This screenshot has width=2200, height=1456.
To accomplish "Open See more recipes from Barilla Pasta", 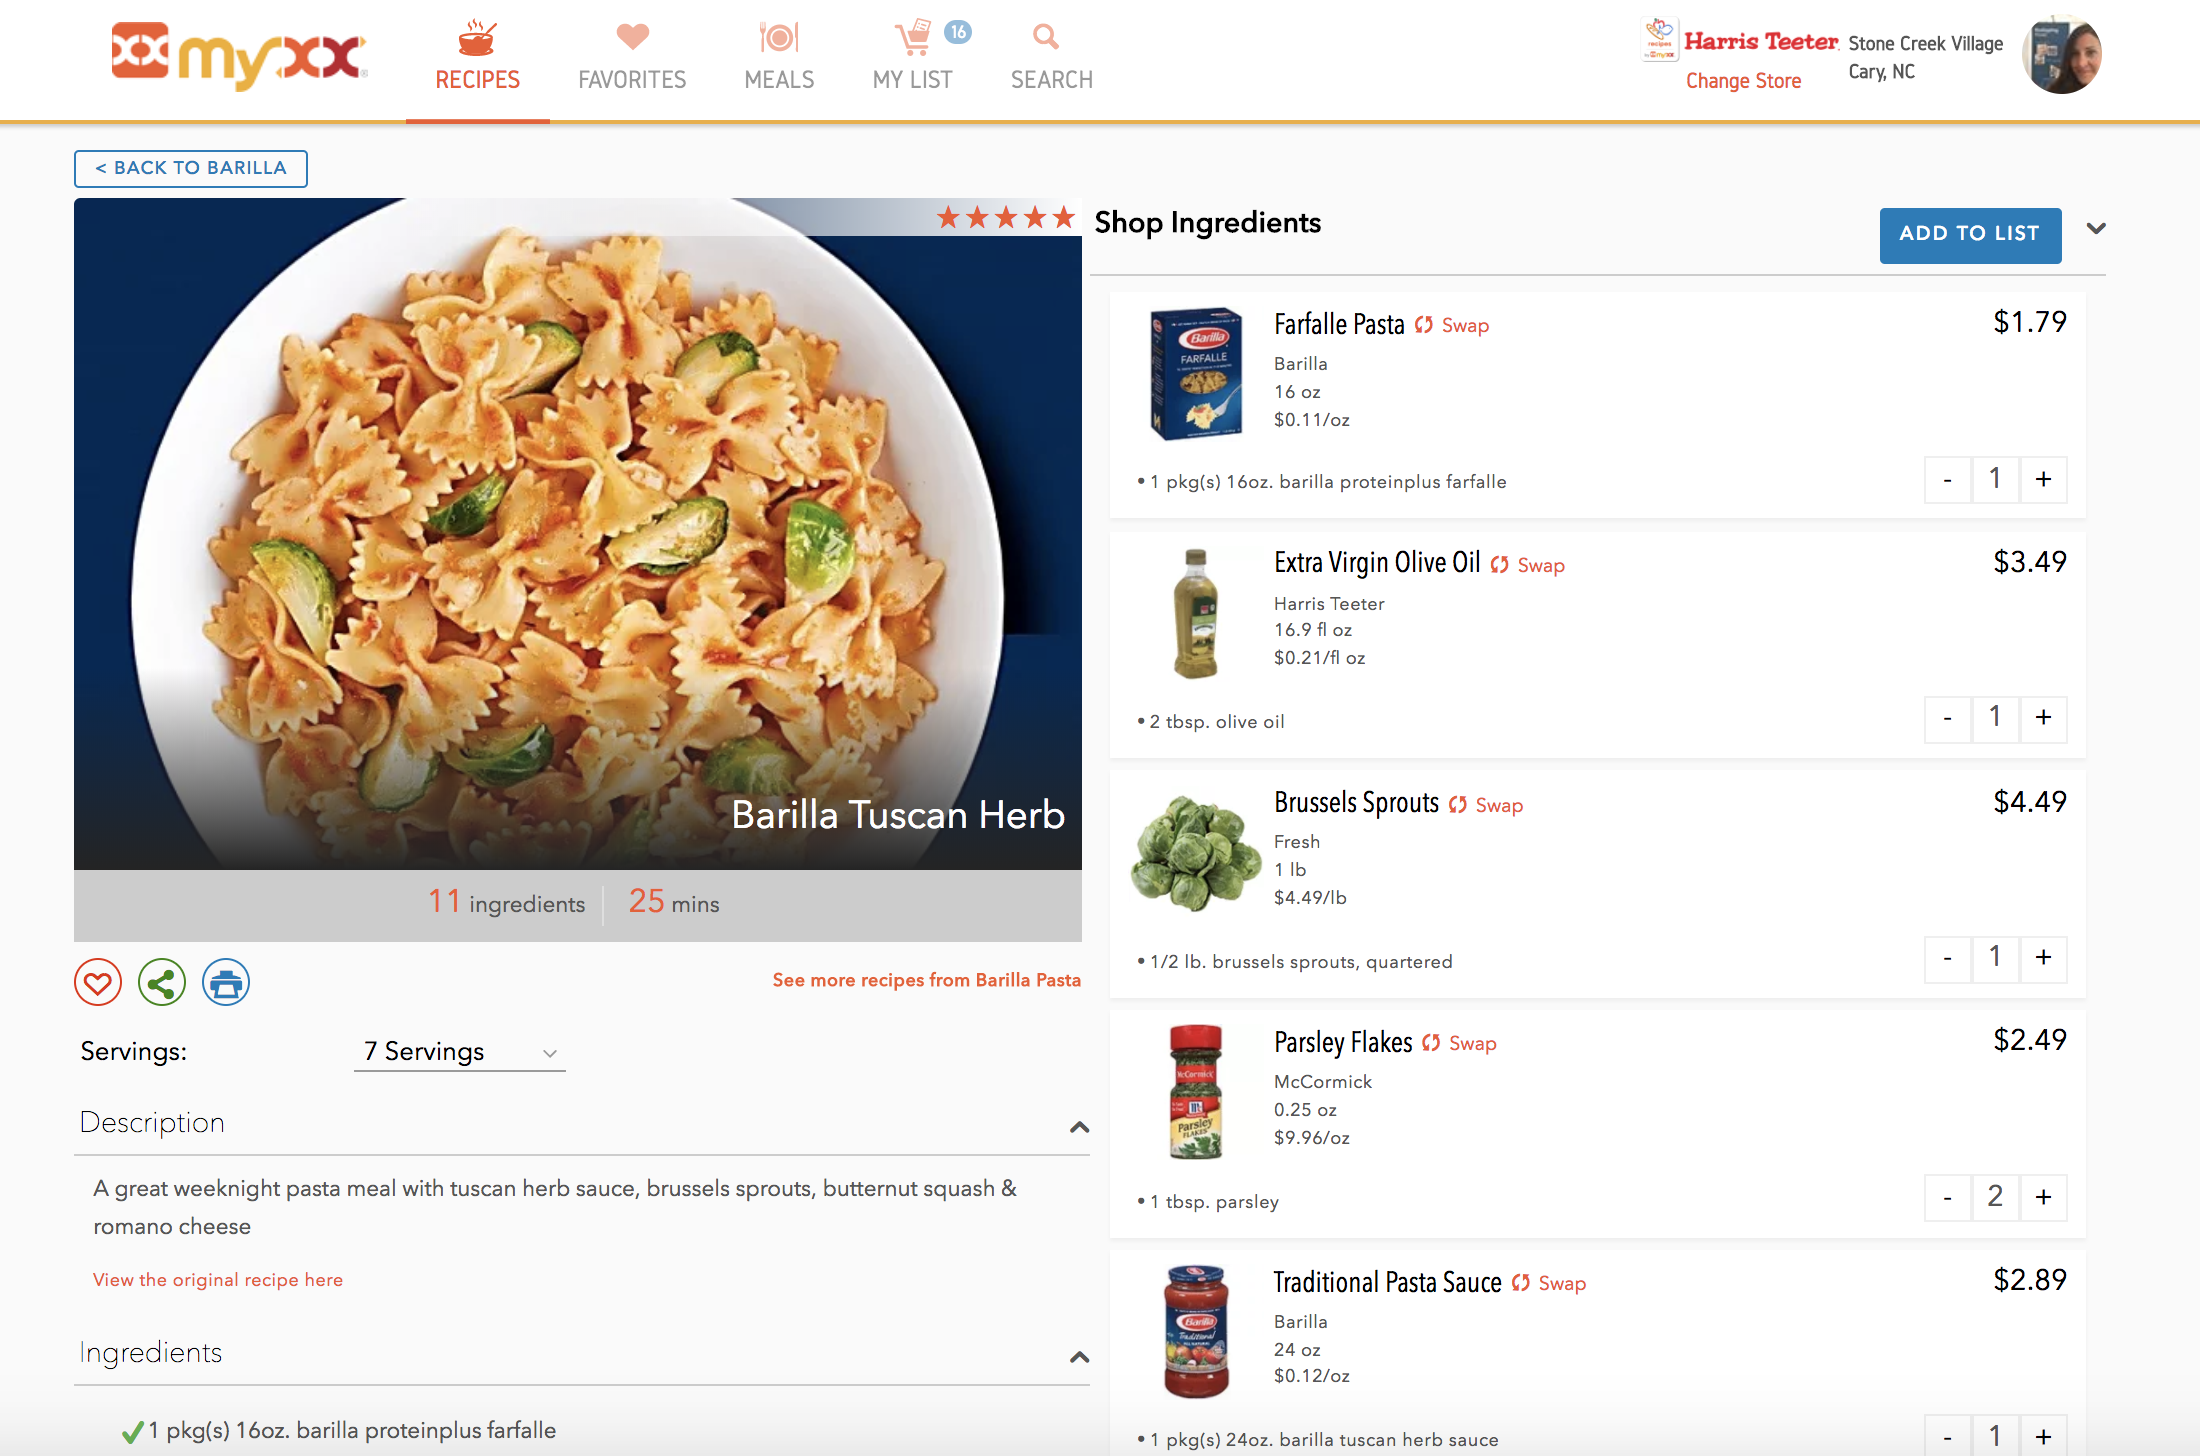I will [x=926, y=980].
